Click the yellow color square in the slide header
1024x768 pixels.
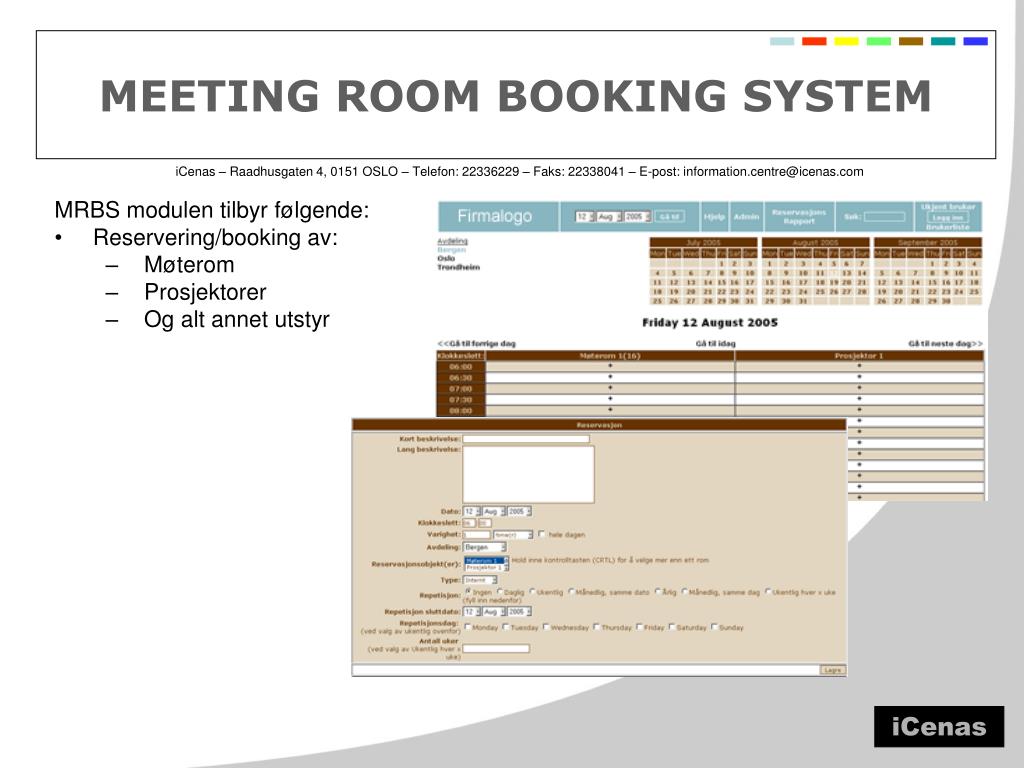[846, 41]
